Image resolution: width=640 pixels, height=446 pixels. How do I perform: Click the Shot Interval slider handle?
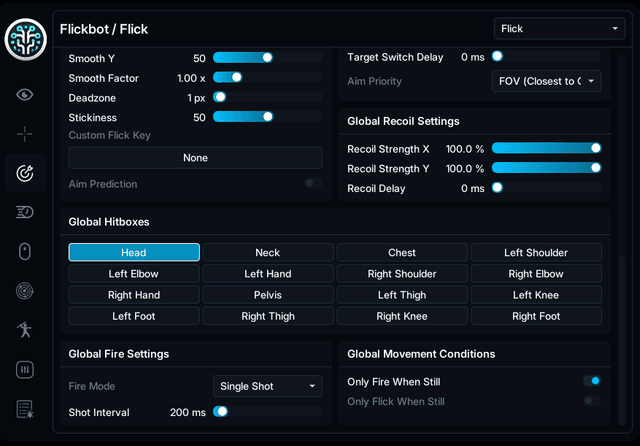(222, 411)
